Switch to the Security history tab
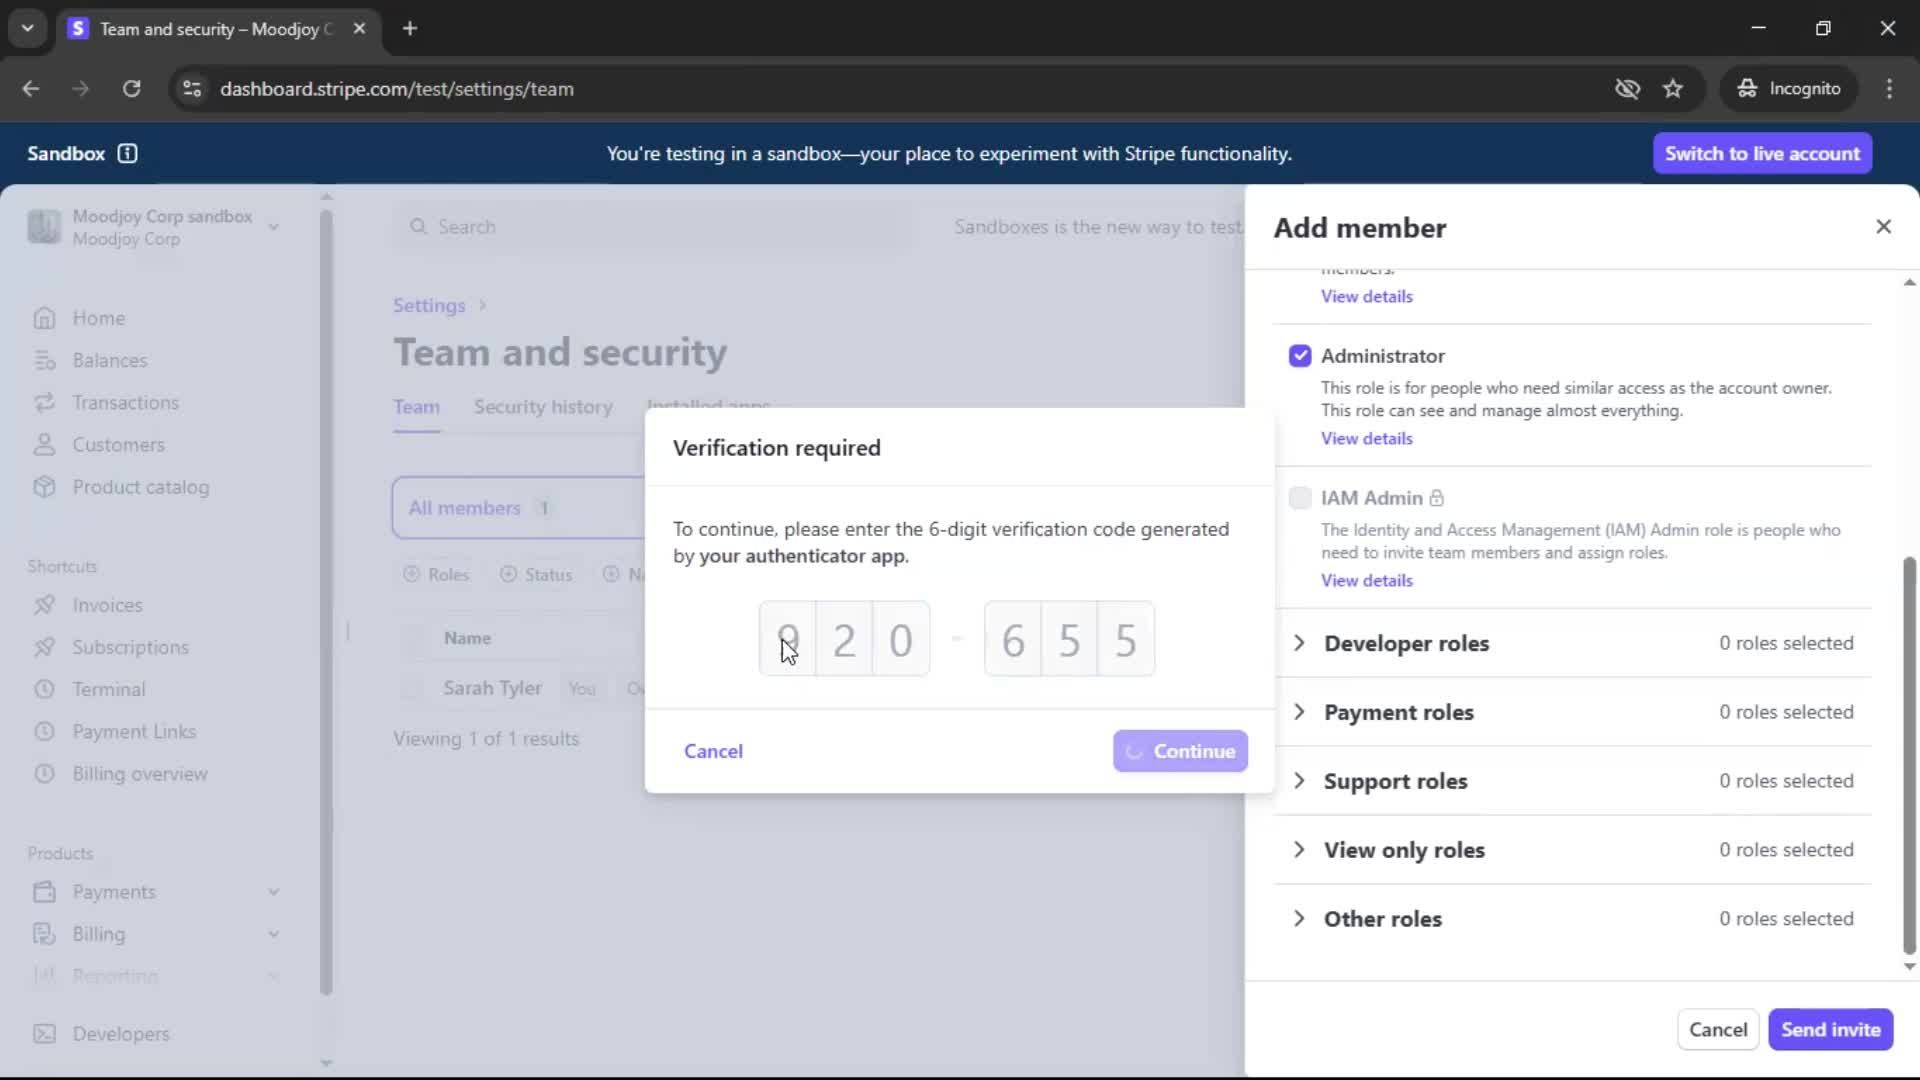1920x1080 pixels. (x=543, y=407)
